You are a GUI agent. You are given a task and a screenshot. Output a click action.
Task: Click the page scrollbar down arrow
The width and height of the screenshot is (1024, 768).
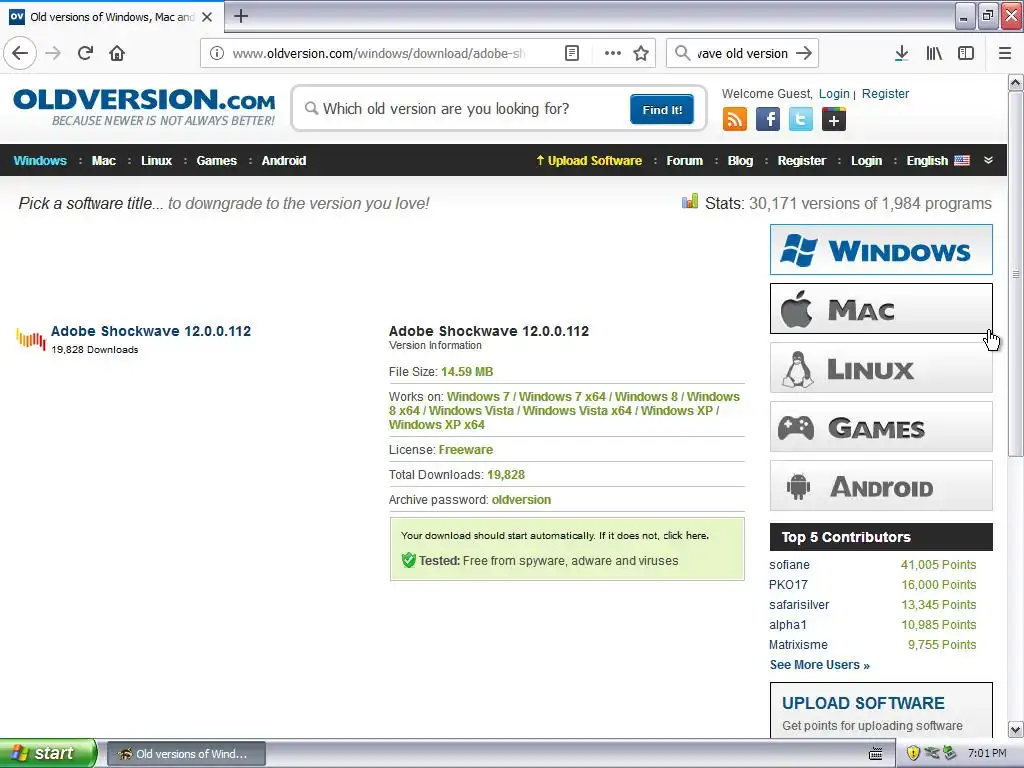[1015, 729]
